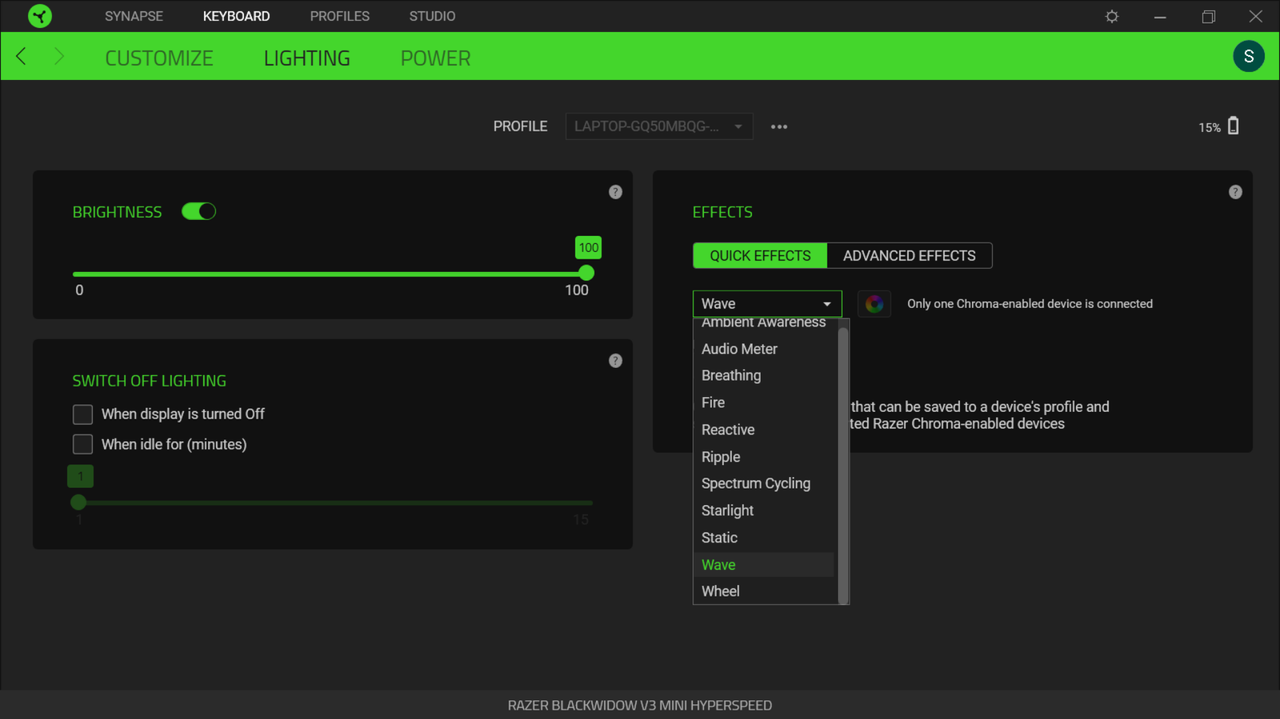Open the Effects panel help icon
Screen dimensions: 1280x719
pos(1235,192)
